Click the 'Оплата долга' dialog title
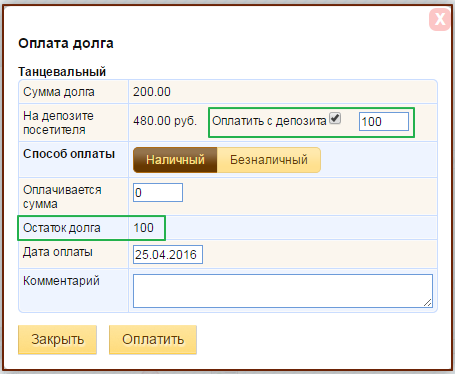This screenshot has height=374, width=455. [x=66, y=43]
